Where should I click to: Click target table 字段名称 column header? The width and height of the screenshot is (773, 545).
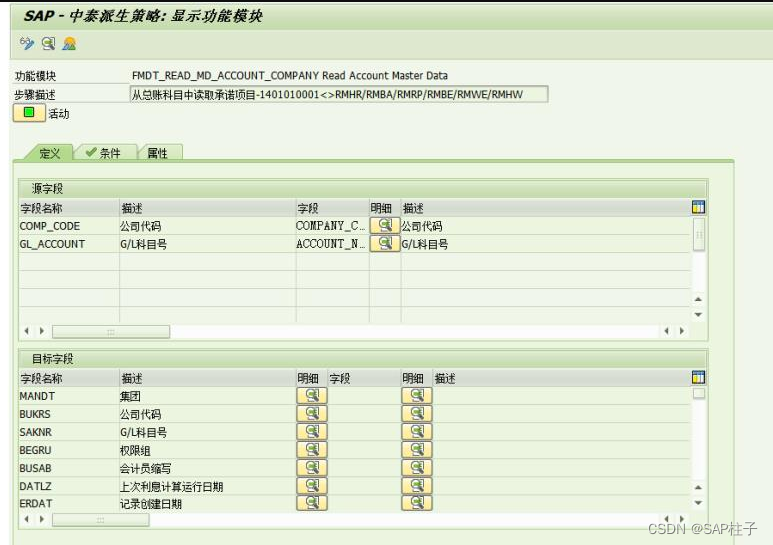pos(69,378)
